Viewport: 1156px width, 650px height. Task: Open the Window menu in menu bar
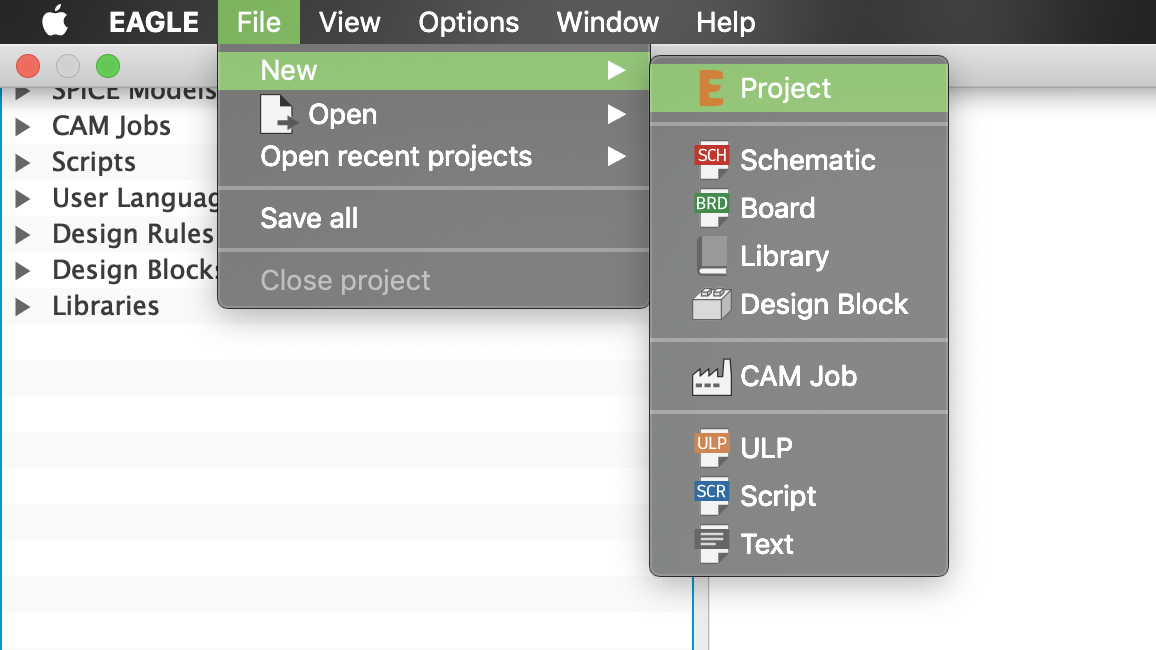(x=606, y=22)
